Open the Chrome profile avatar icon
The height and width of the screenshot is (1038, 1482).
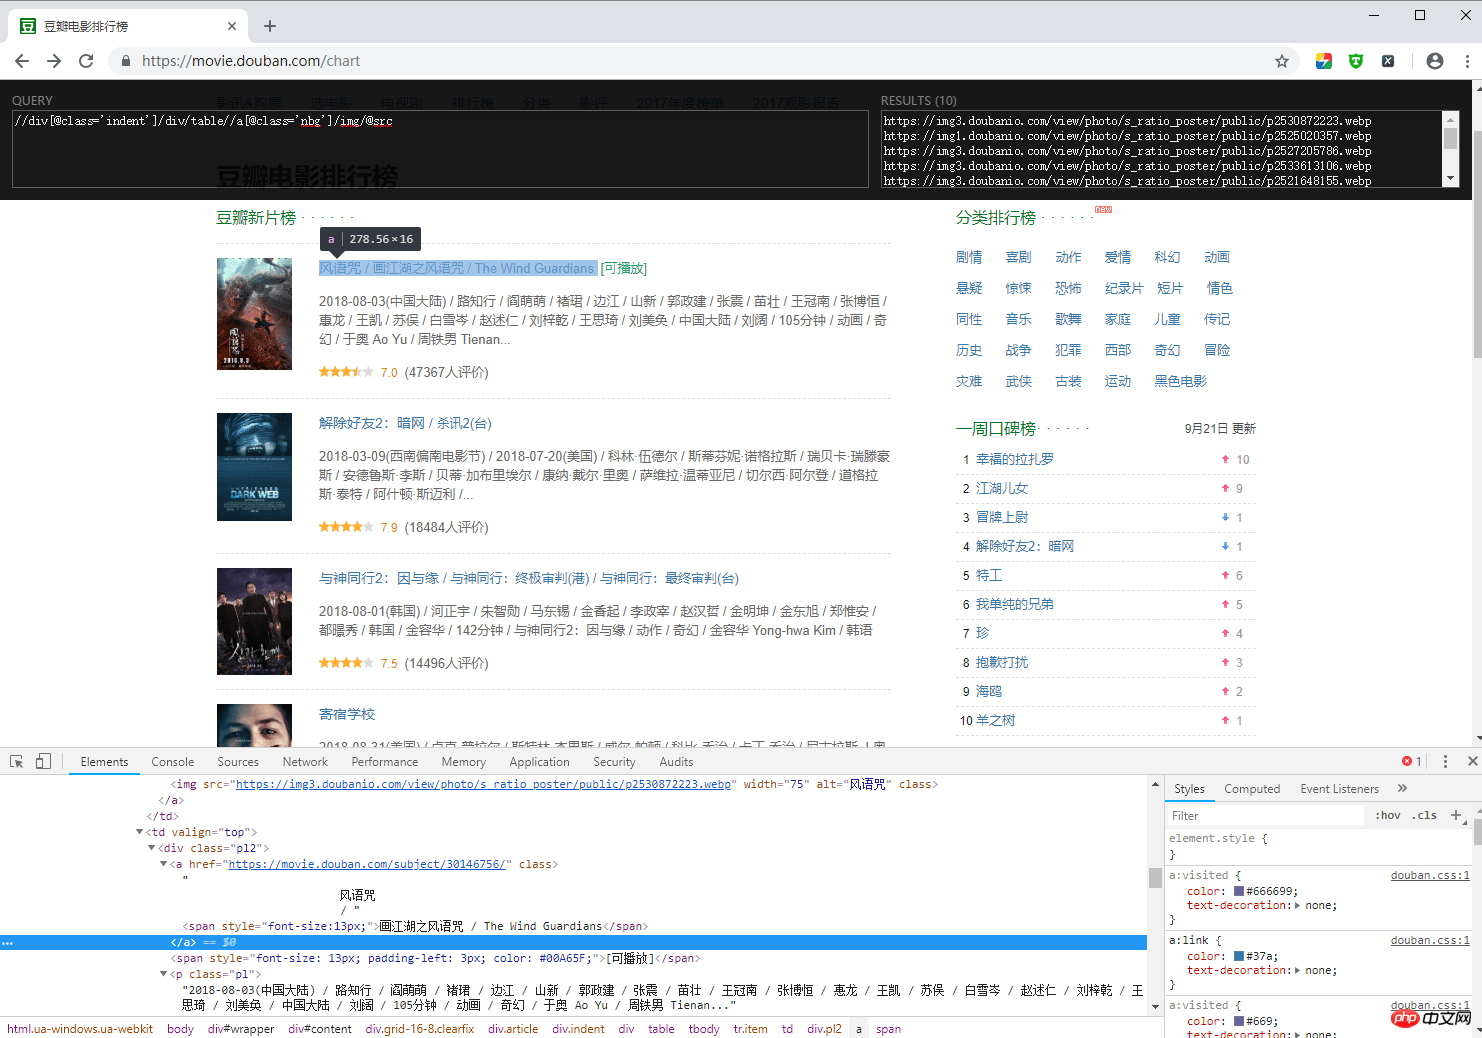[1435, 61]
